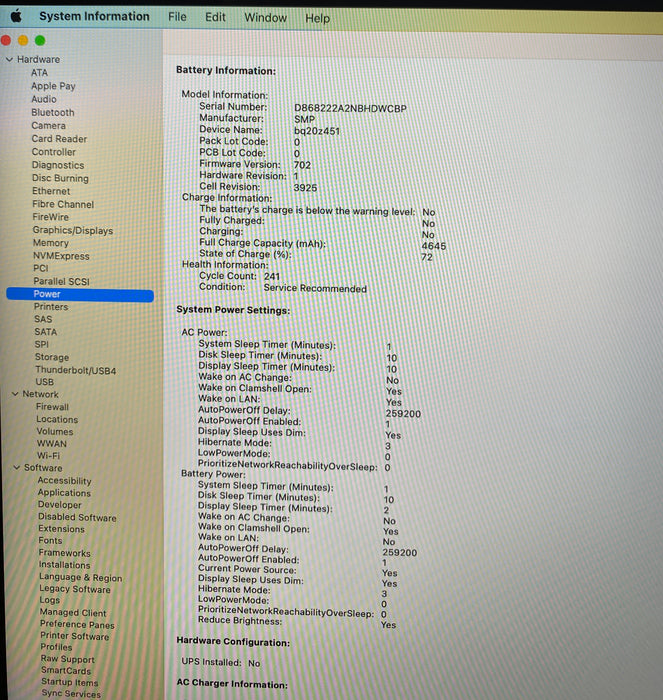This screenshot has height=700, width=663.
Task: Select Installations under Software
Action: (64, 565)
